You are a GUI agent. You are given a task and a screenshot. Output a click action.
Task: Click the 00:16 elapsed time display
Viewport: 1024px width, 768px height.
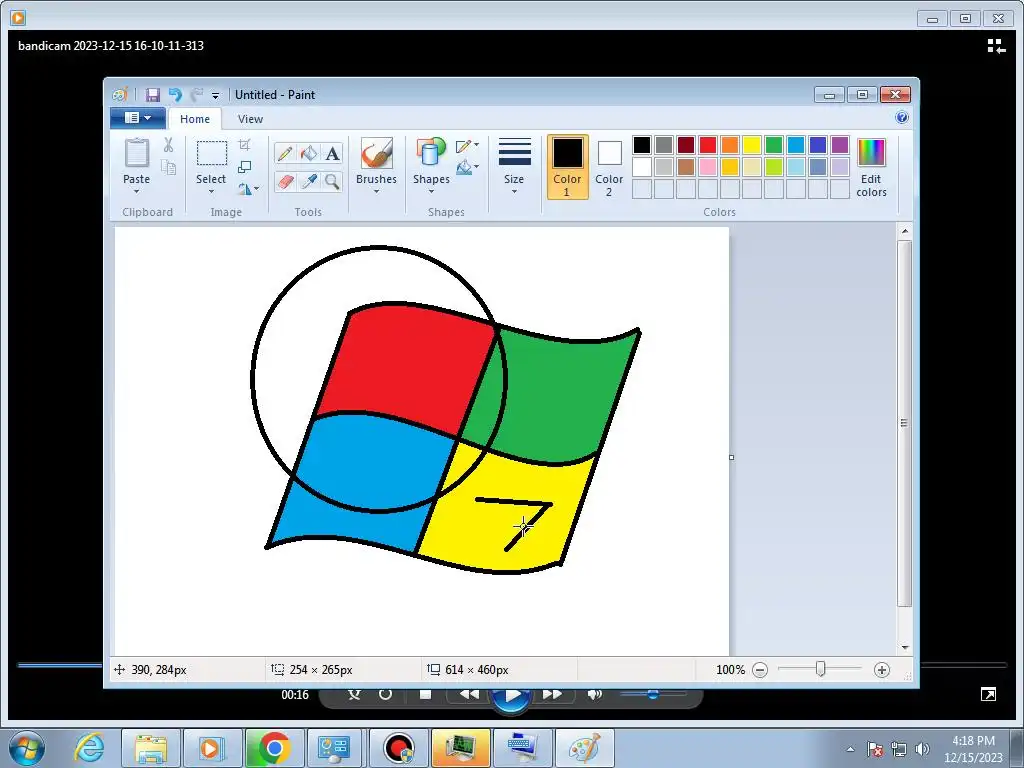click(x=295, y=695)
